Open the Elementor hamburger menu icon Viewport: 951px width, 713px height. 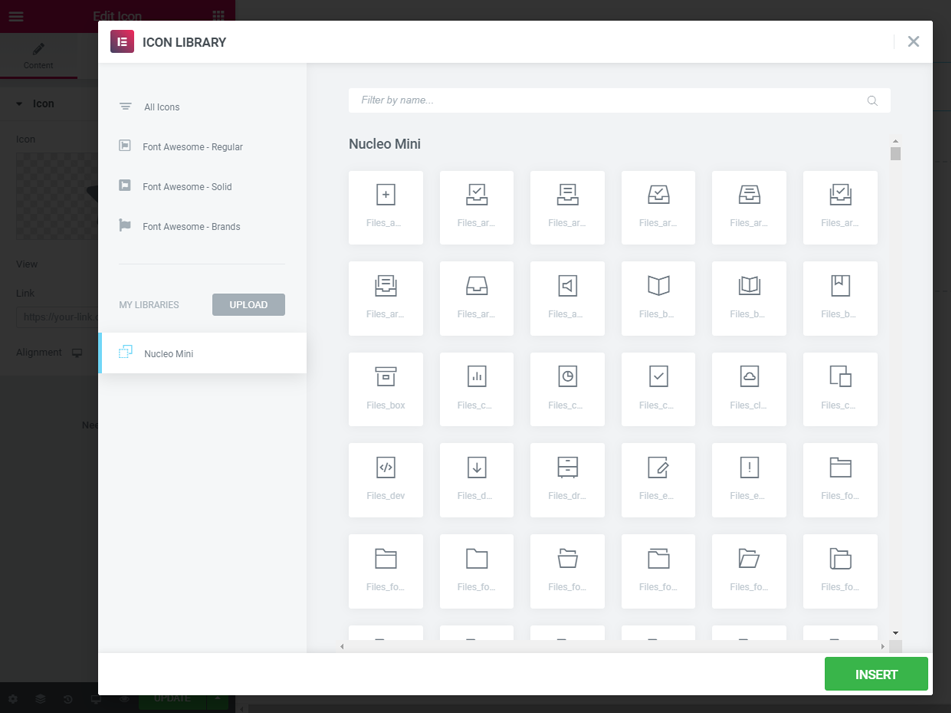click(15, 16)
